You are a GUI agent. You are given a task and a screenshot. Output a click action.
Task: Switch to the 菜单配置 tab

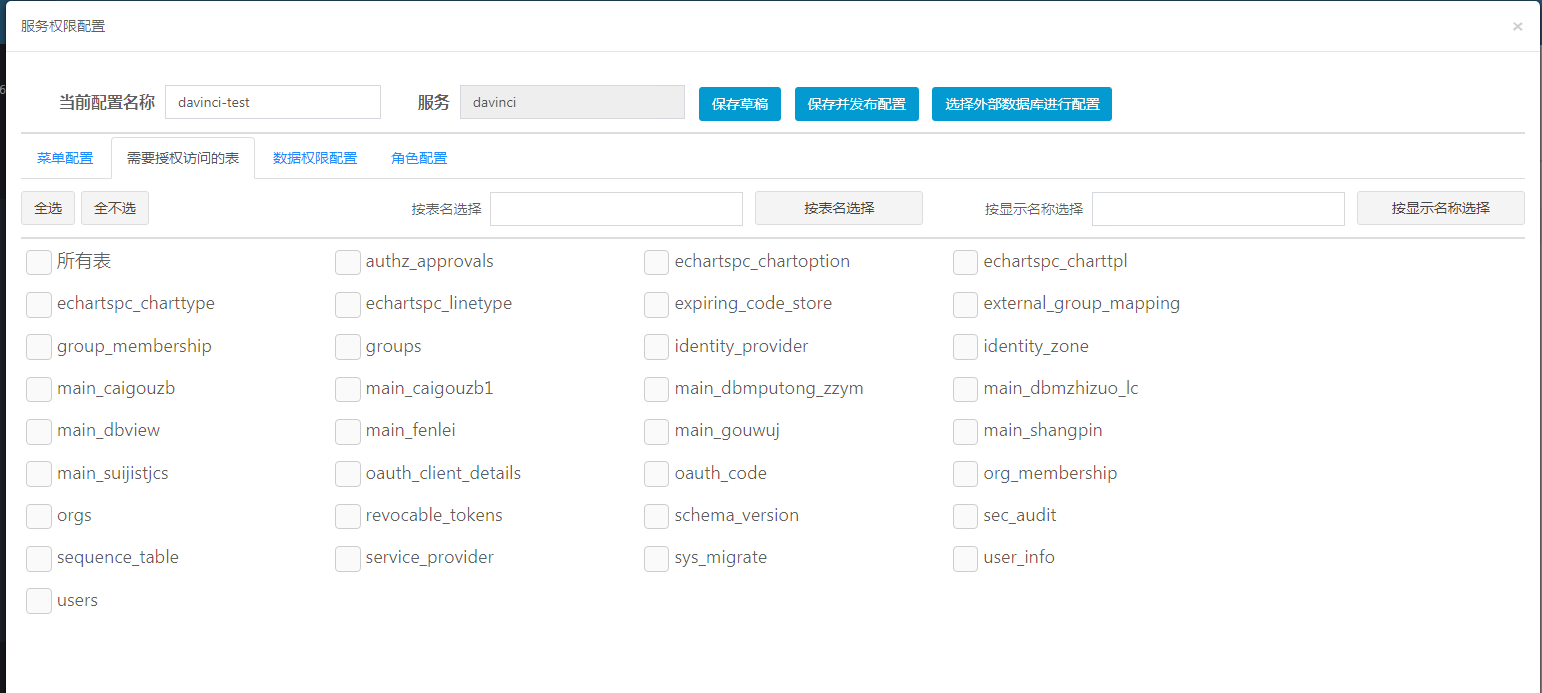(65, 158)
